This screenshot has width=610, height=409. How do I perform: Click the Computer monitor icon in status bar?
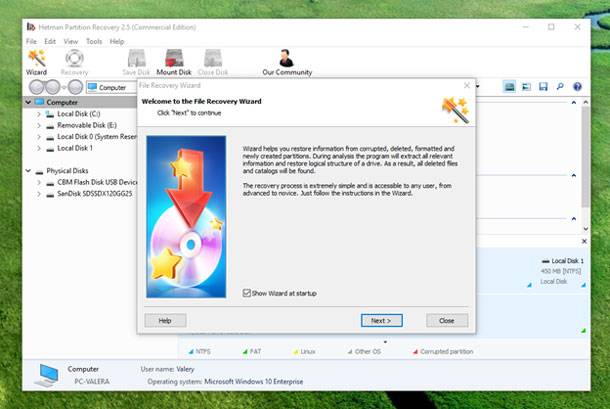click(x=47, y=375)
